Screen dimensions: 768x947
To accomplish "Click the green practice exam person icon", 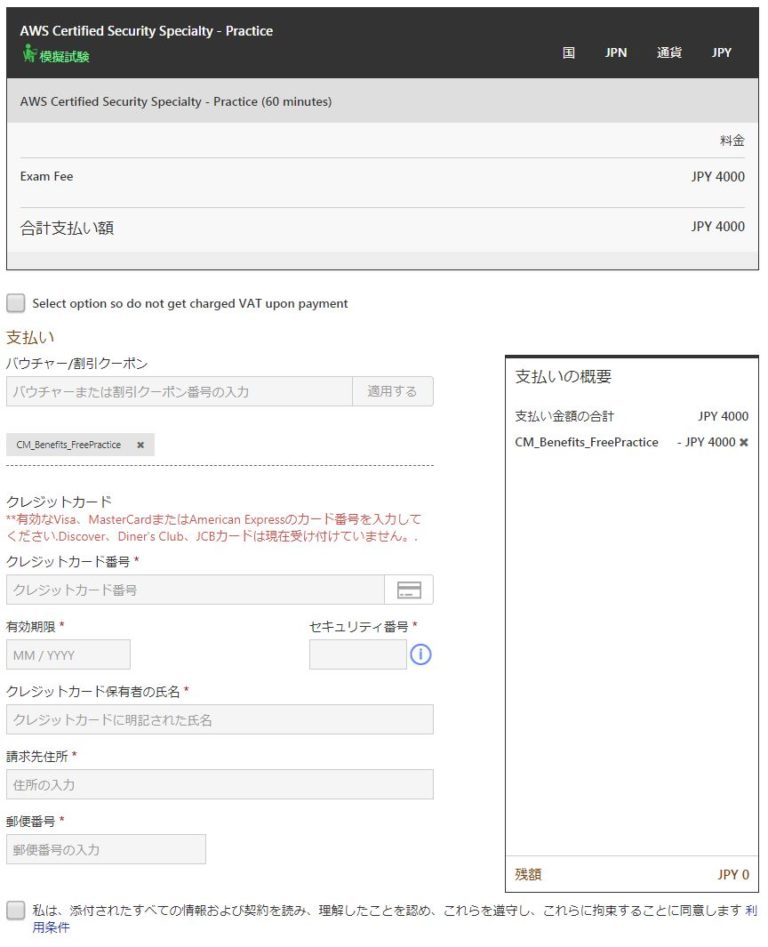I will pos(28,56).
